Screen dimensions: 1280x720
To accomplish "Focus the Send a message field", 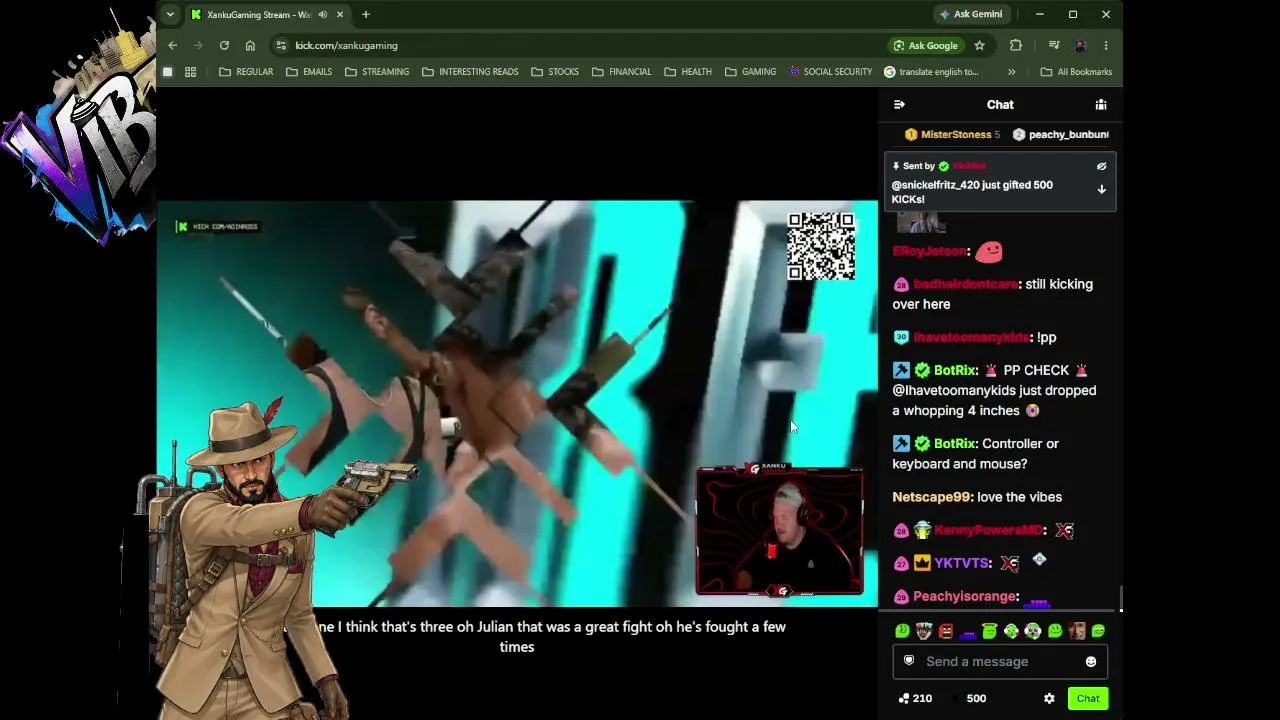I will (x=1000, y=661).
